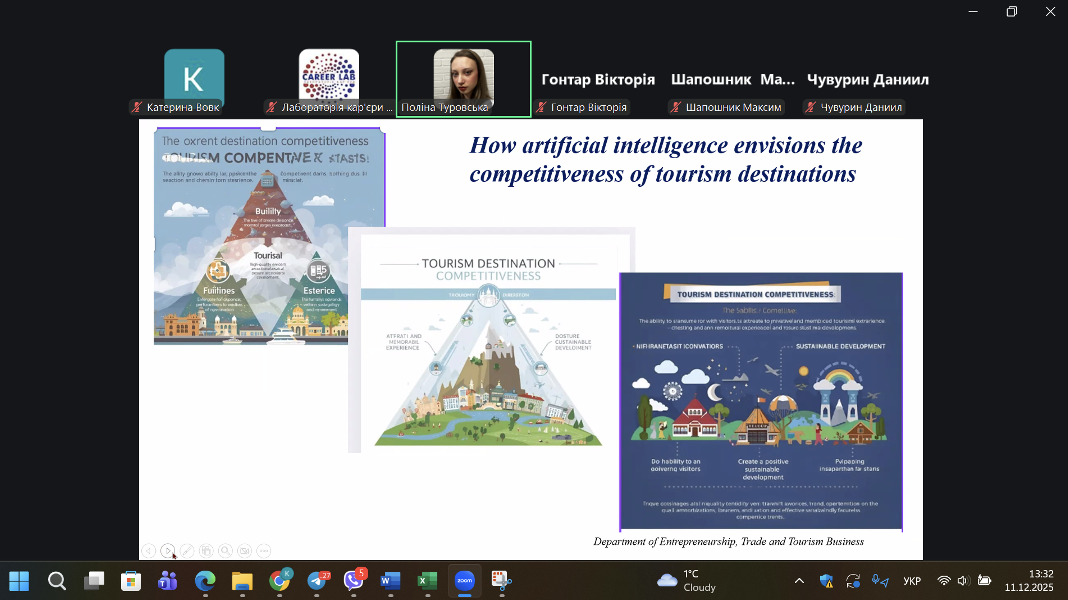This screenshot has height=600, width=1068.
Task: Open slideshow more options ellipsis
Action: 264,550
